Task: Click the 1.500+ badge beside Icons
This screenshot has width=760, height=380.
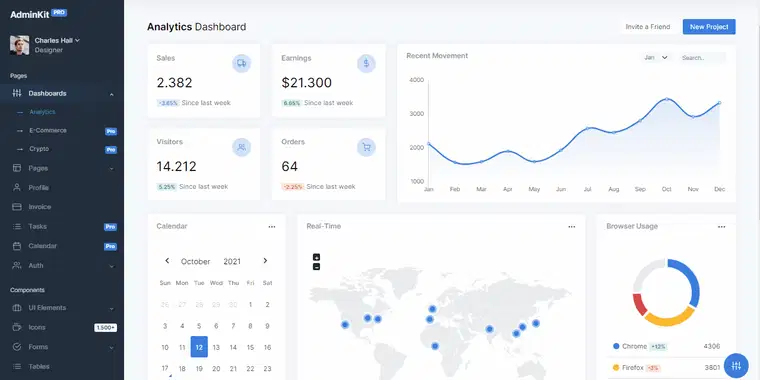Action: 105,328
